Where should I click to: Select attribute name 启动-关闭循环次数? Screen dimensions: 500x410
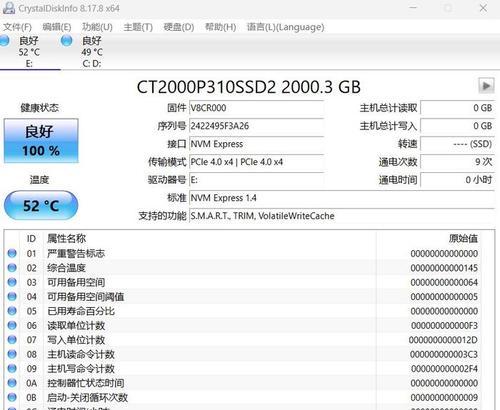(x=87, y=397)
